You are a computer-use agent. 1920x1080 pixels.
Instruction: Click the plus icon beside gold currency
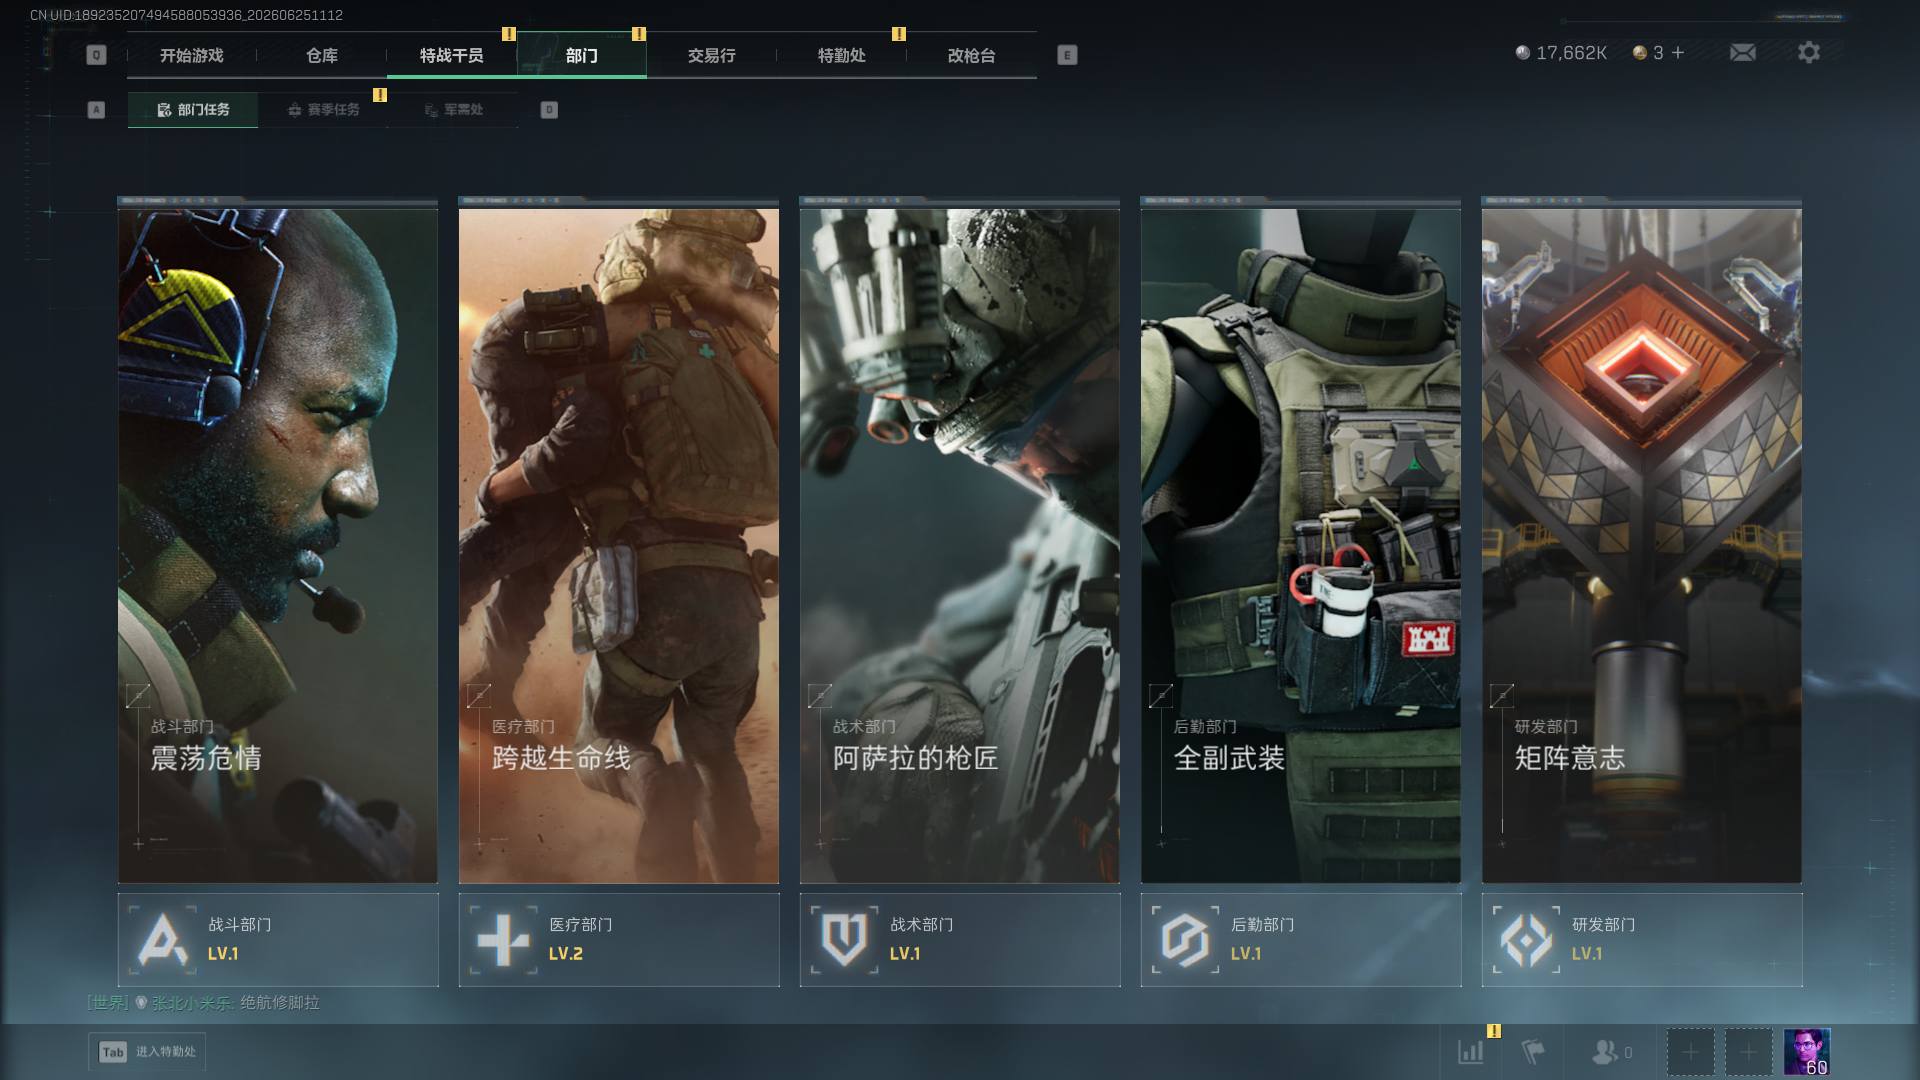tap(1678, 52)
